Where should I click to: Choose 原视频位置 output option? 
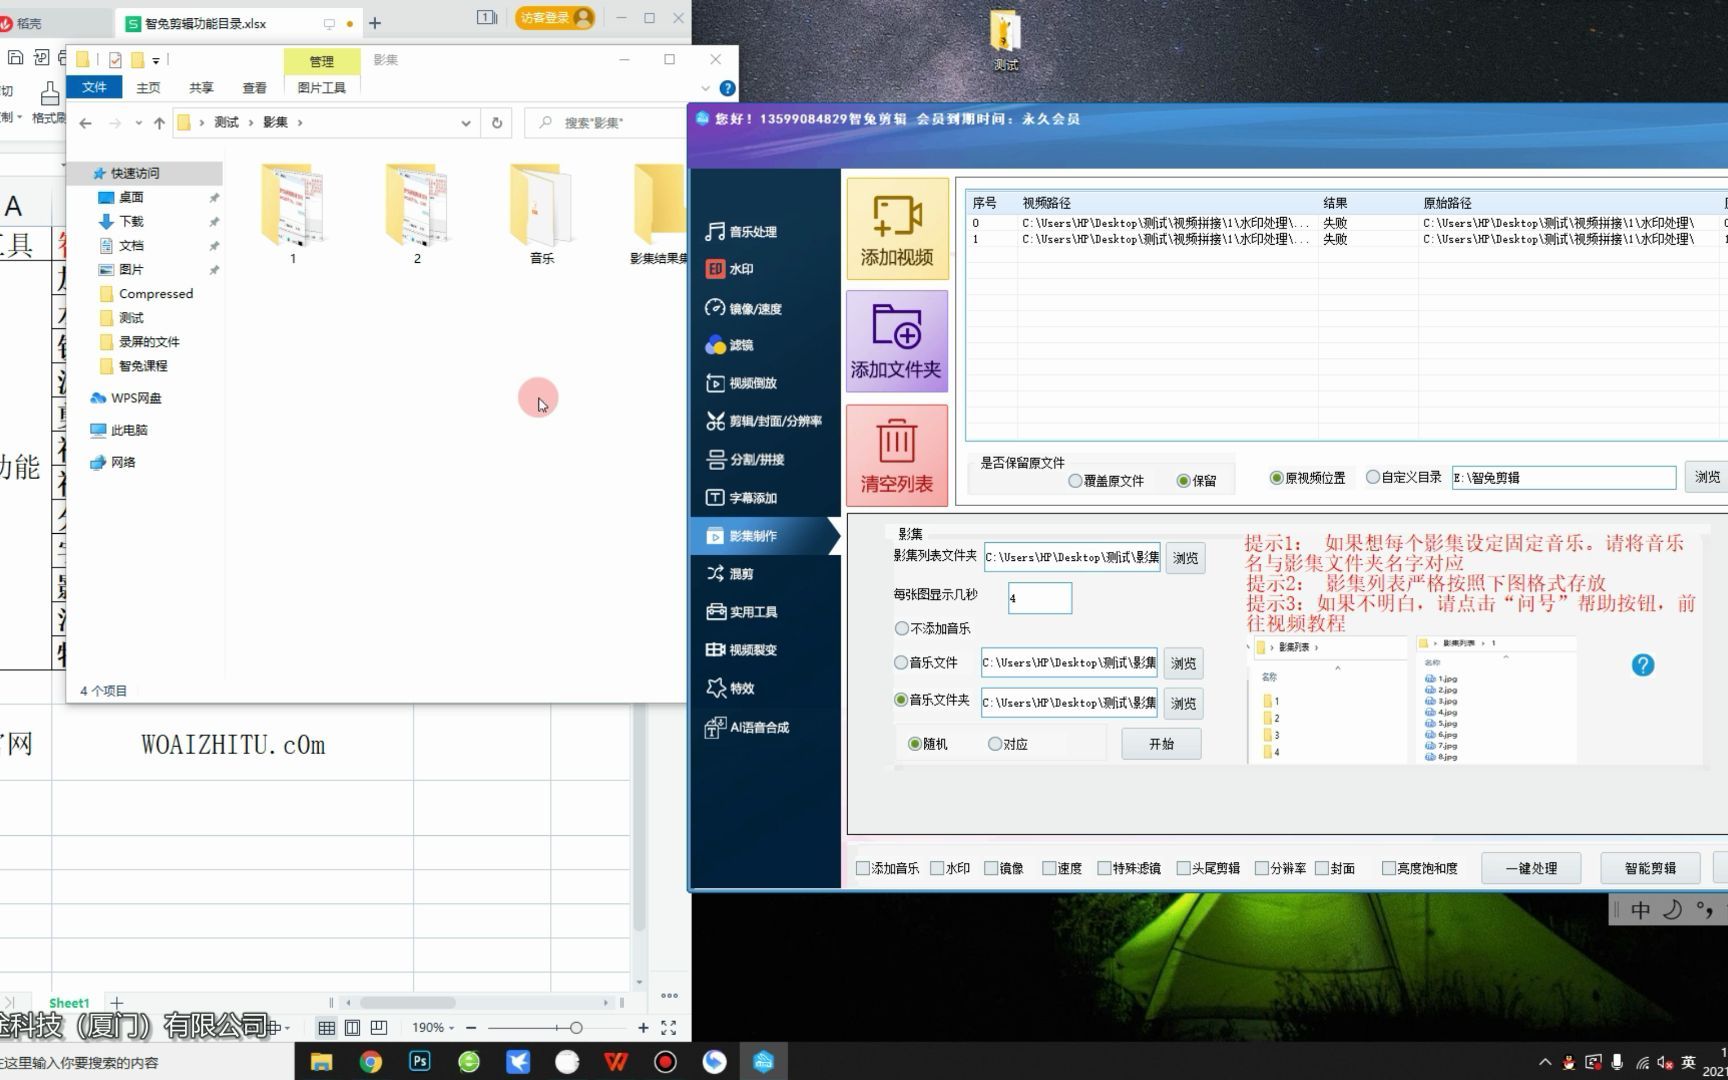click(x=1307, y=478)
